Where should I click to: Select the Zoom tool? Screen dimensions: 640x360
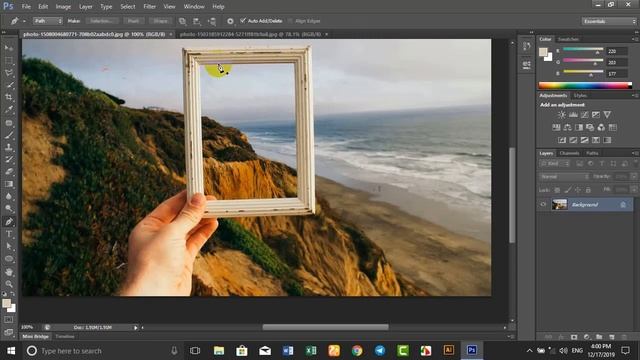coord(9,284)
